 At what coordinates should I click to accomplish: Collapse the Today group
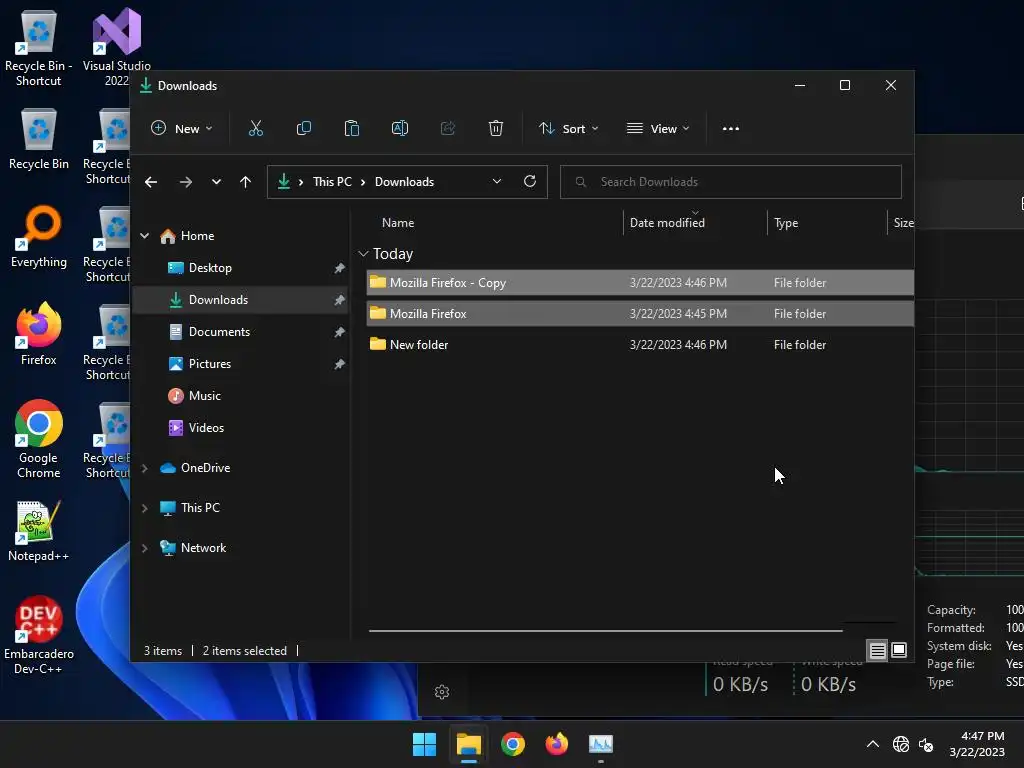(364, 253)
